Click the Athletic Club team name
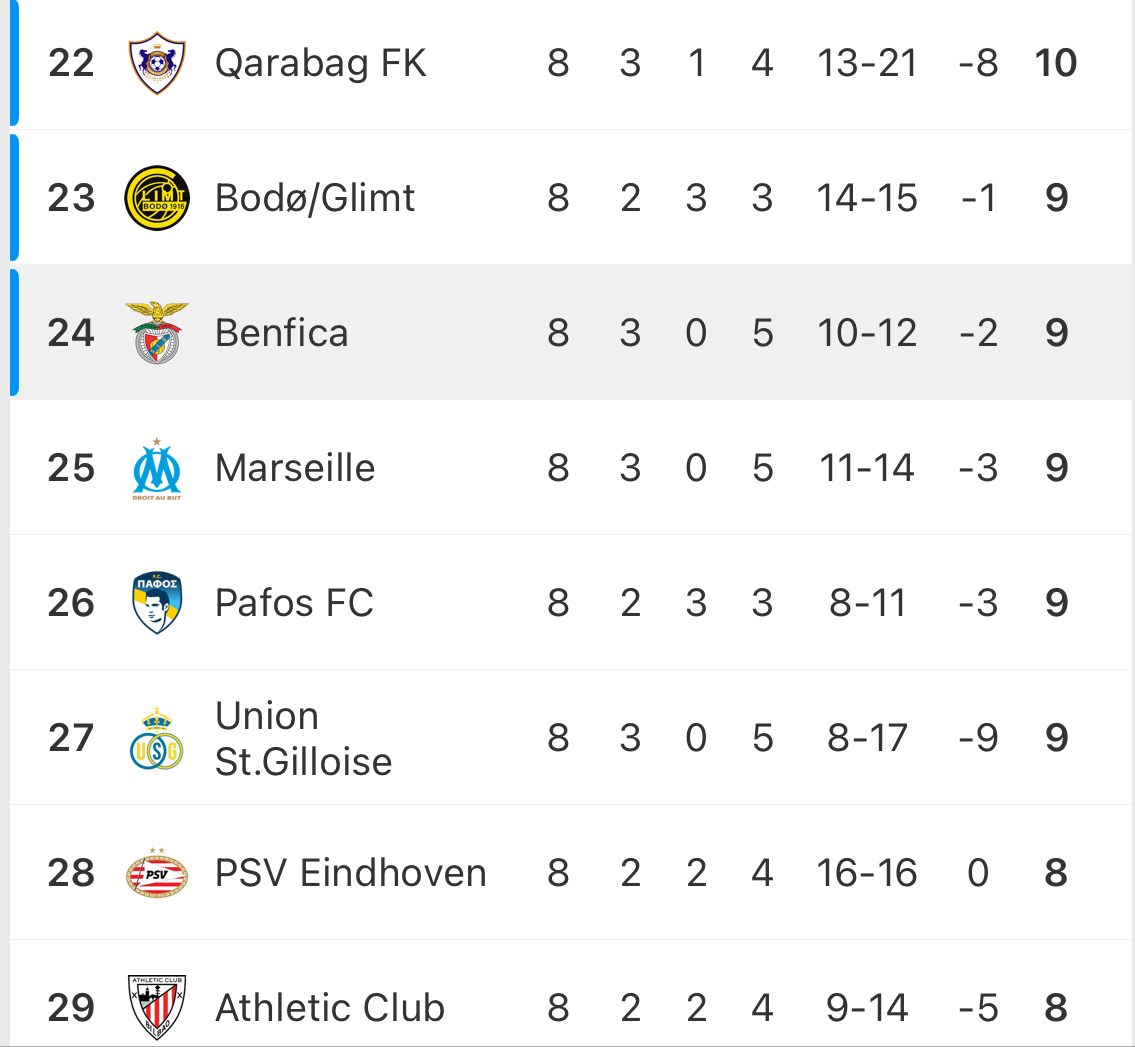This screenshot has width=1135, height=1047. tap(330, 1007)
